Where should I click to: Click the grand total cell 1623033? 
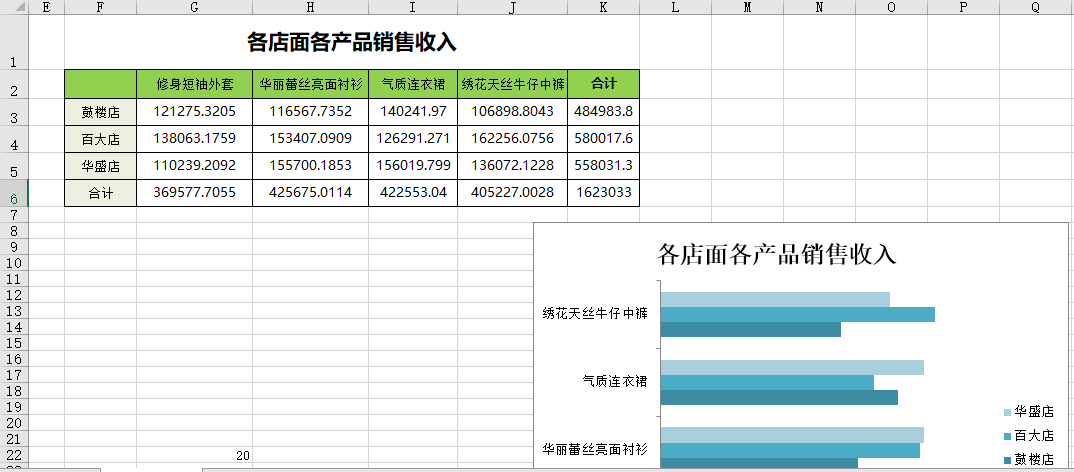click(x=603, y=193)
